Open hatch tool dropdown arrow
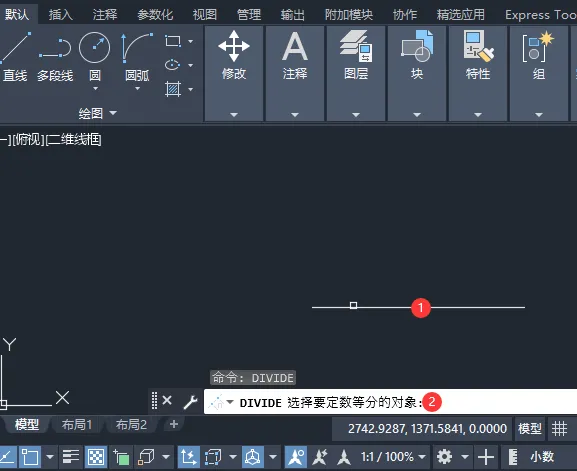This screenshot has height=471, width=577. [x=190, y=89]
